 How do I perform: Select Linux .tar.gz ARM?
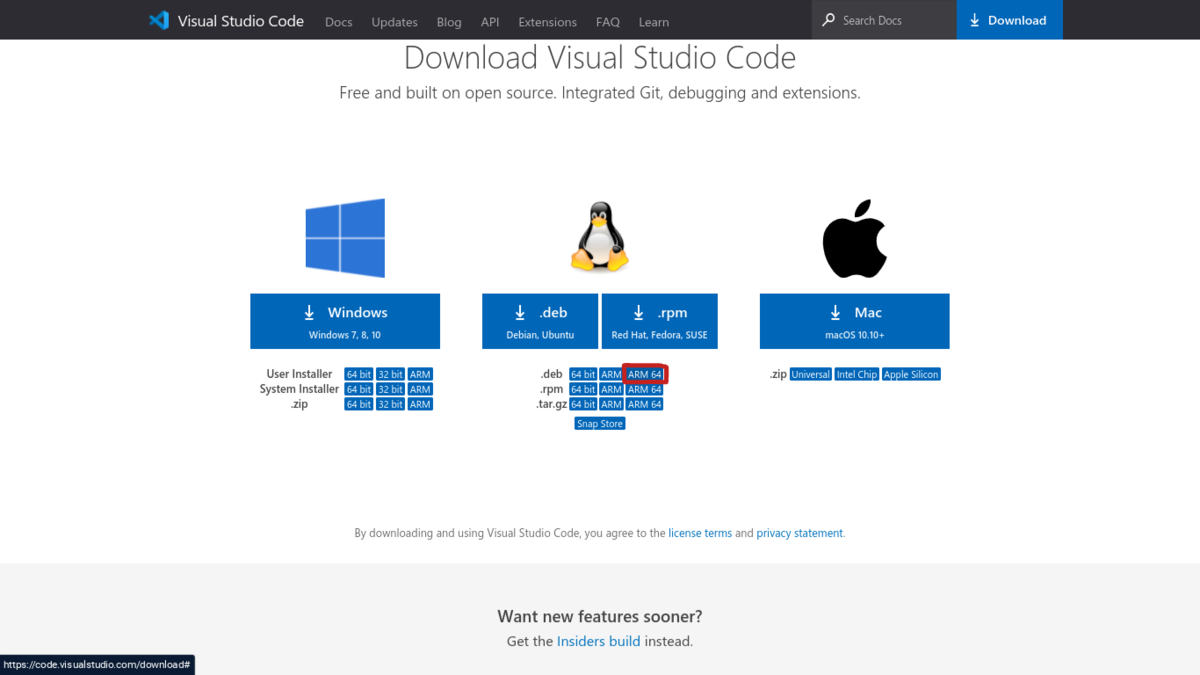pos(611,405)
